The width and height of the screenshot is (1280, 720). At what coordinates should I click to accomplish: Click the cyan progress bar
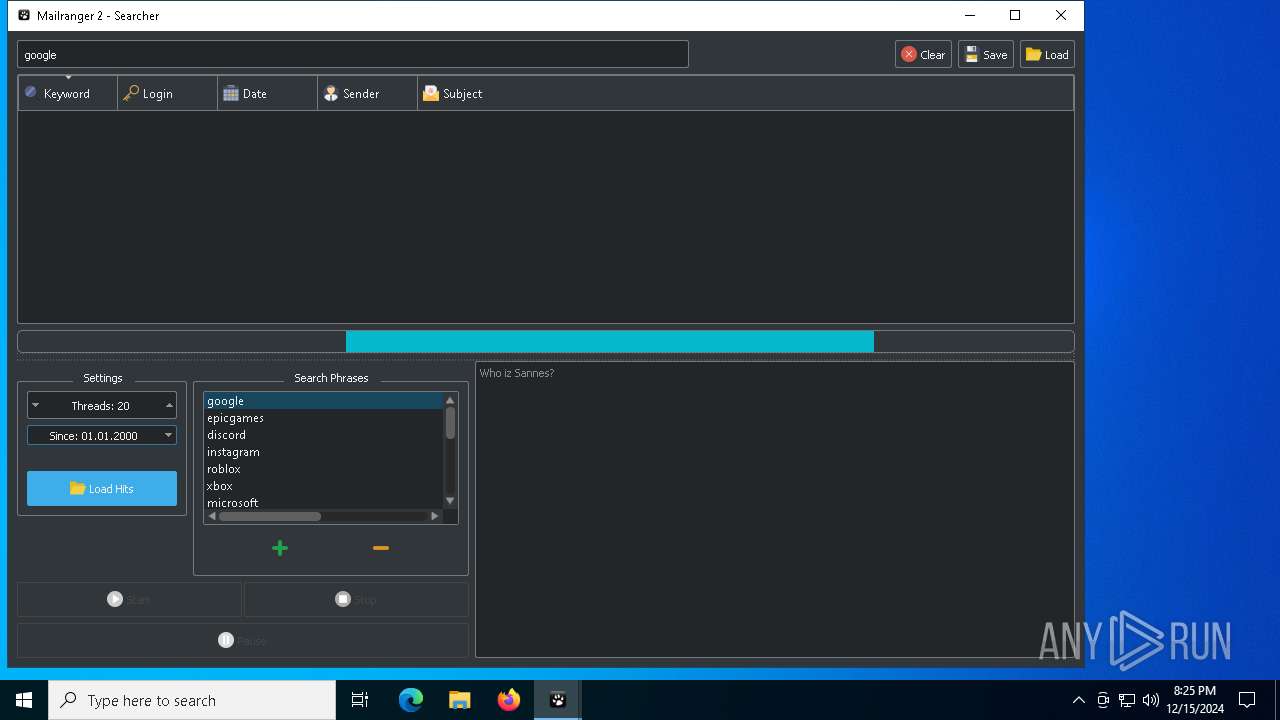pos(610,342)
